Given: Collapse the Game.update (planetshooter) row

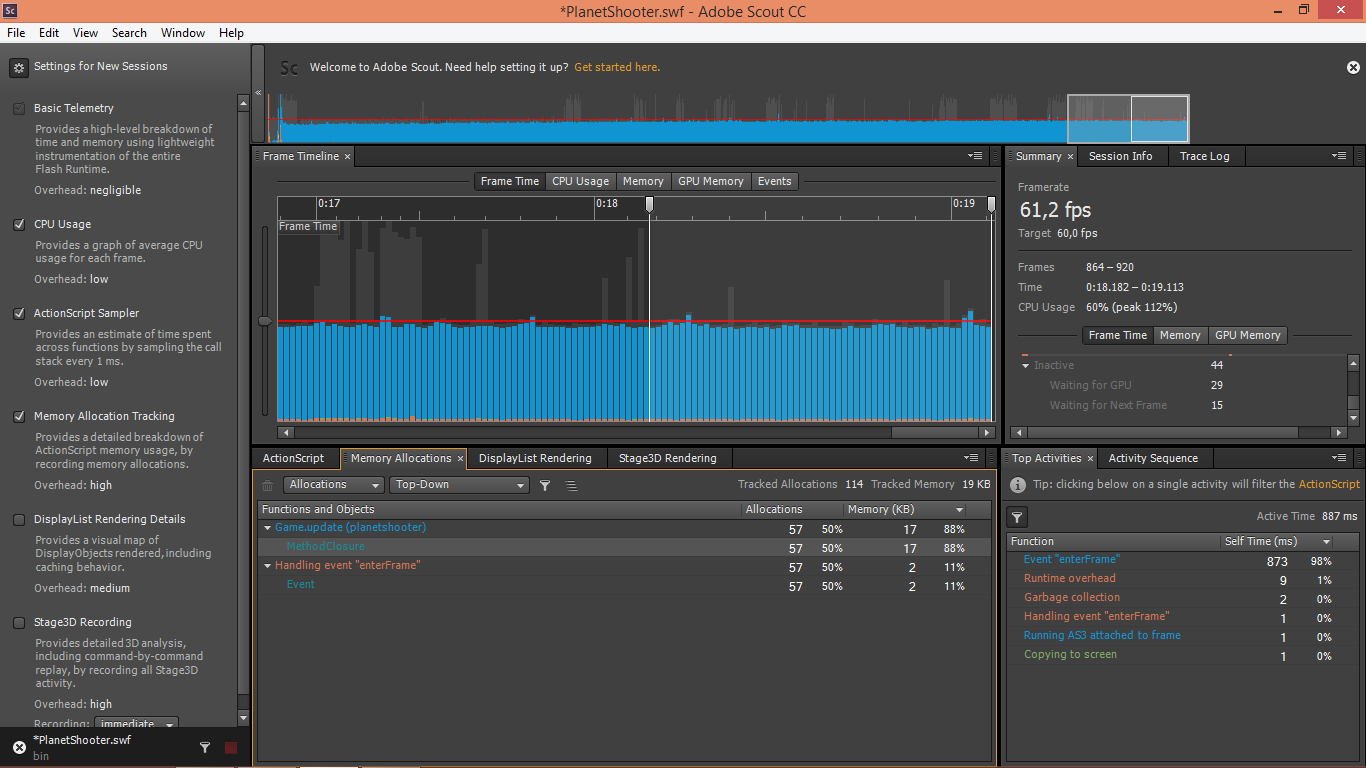Looking at the screenshot, I should click(x=268, y=528).
